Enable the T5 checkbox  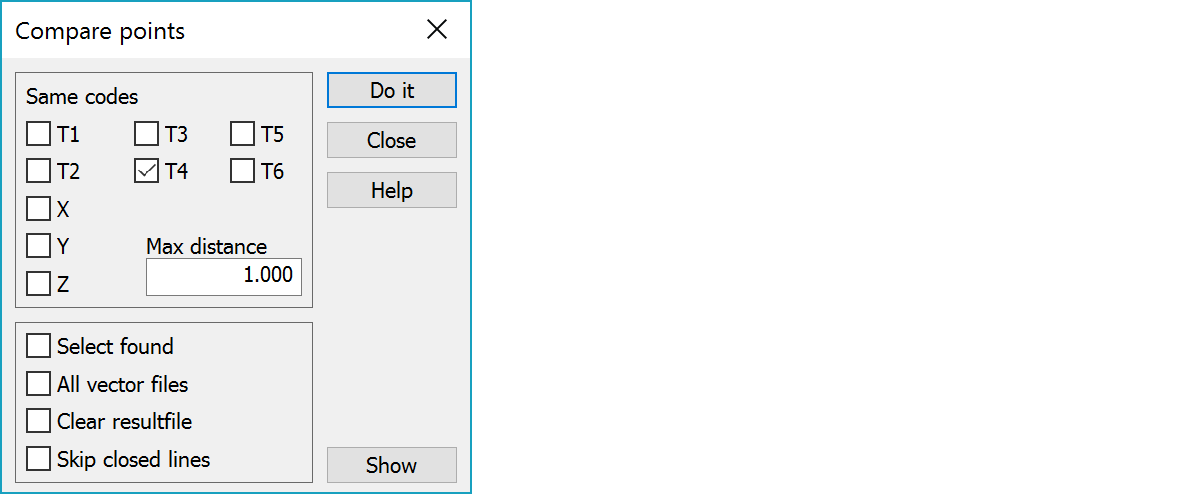pyautogui.click(x=243, y=134)
